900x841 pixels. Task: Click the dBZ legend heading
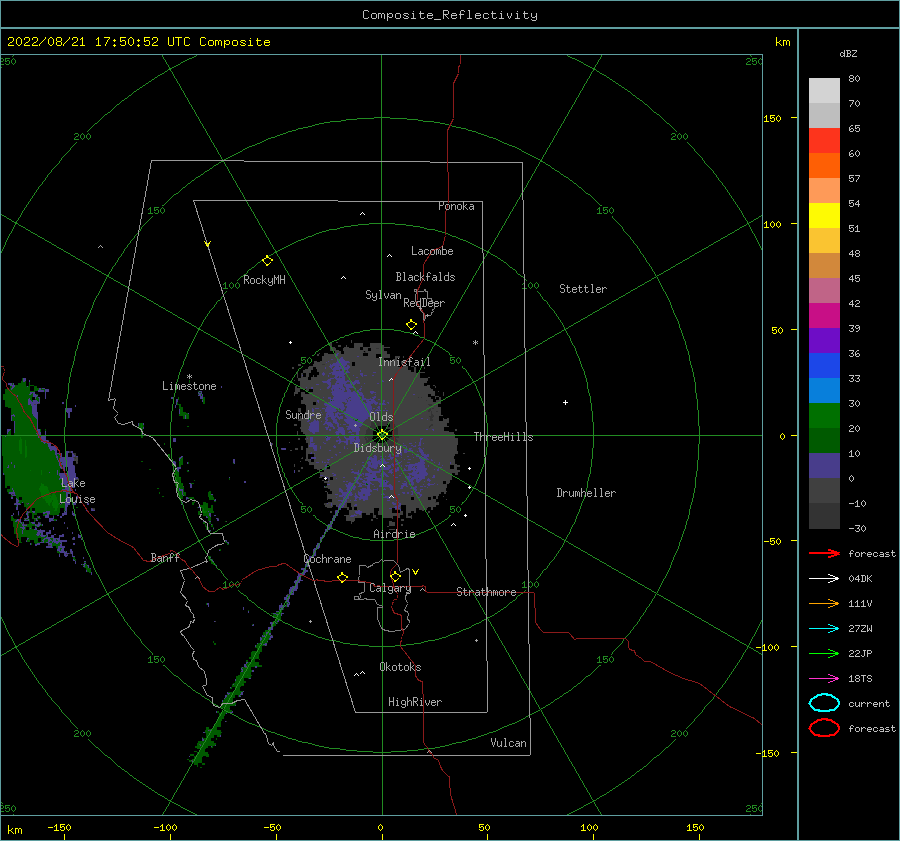(x=848, y=53)
